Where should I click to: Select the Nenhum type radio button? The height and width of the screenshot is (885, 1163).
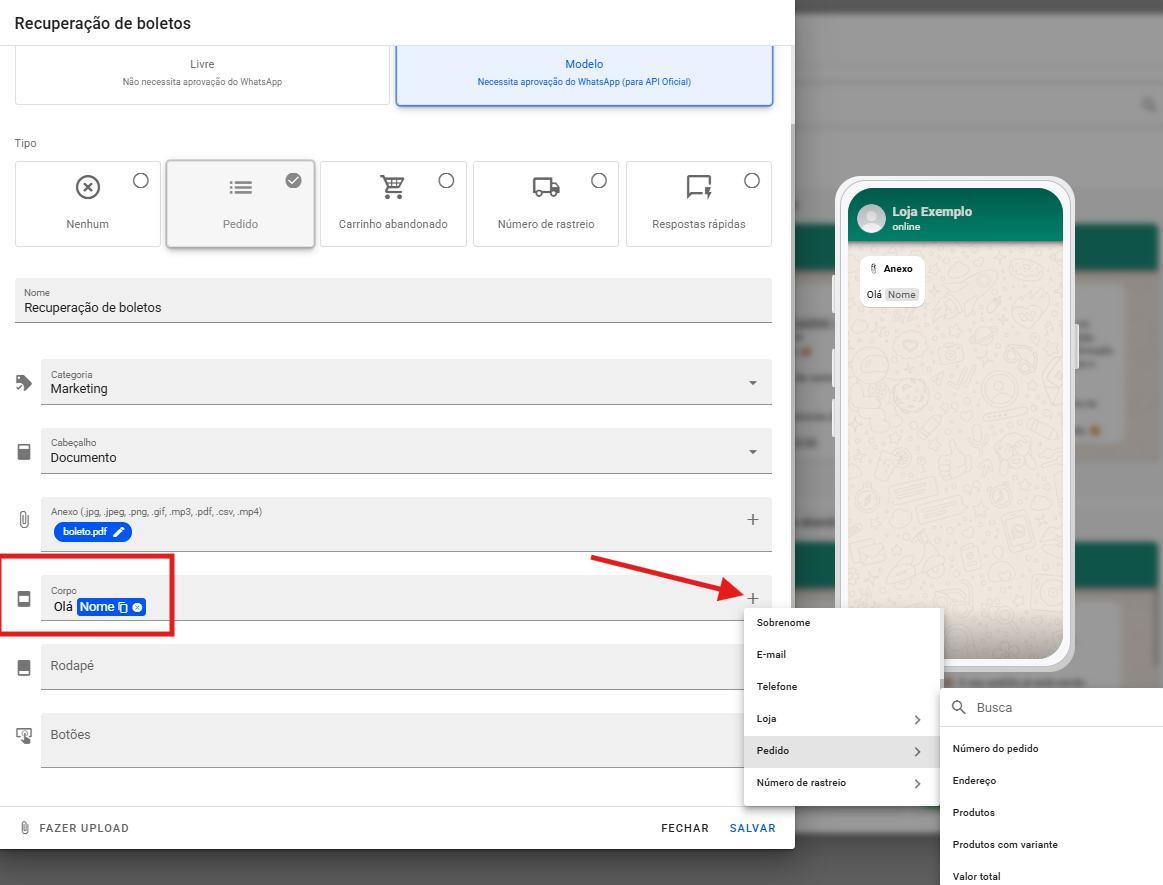[141, 180]
